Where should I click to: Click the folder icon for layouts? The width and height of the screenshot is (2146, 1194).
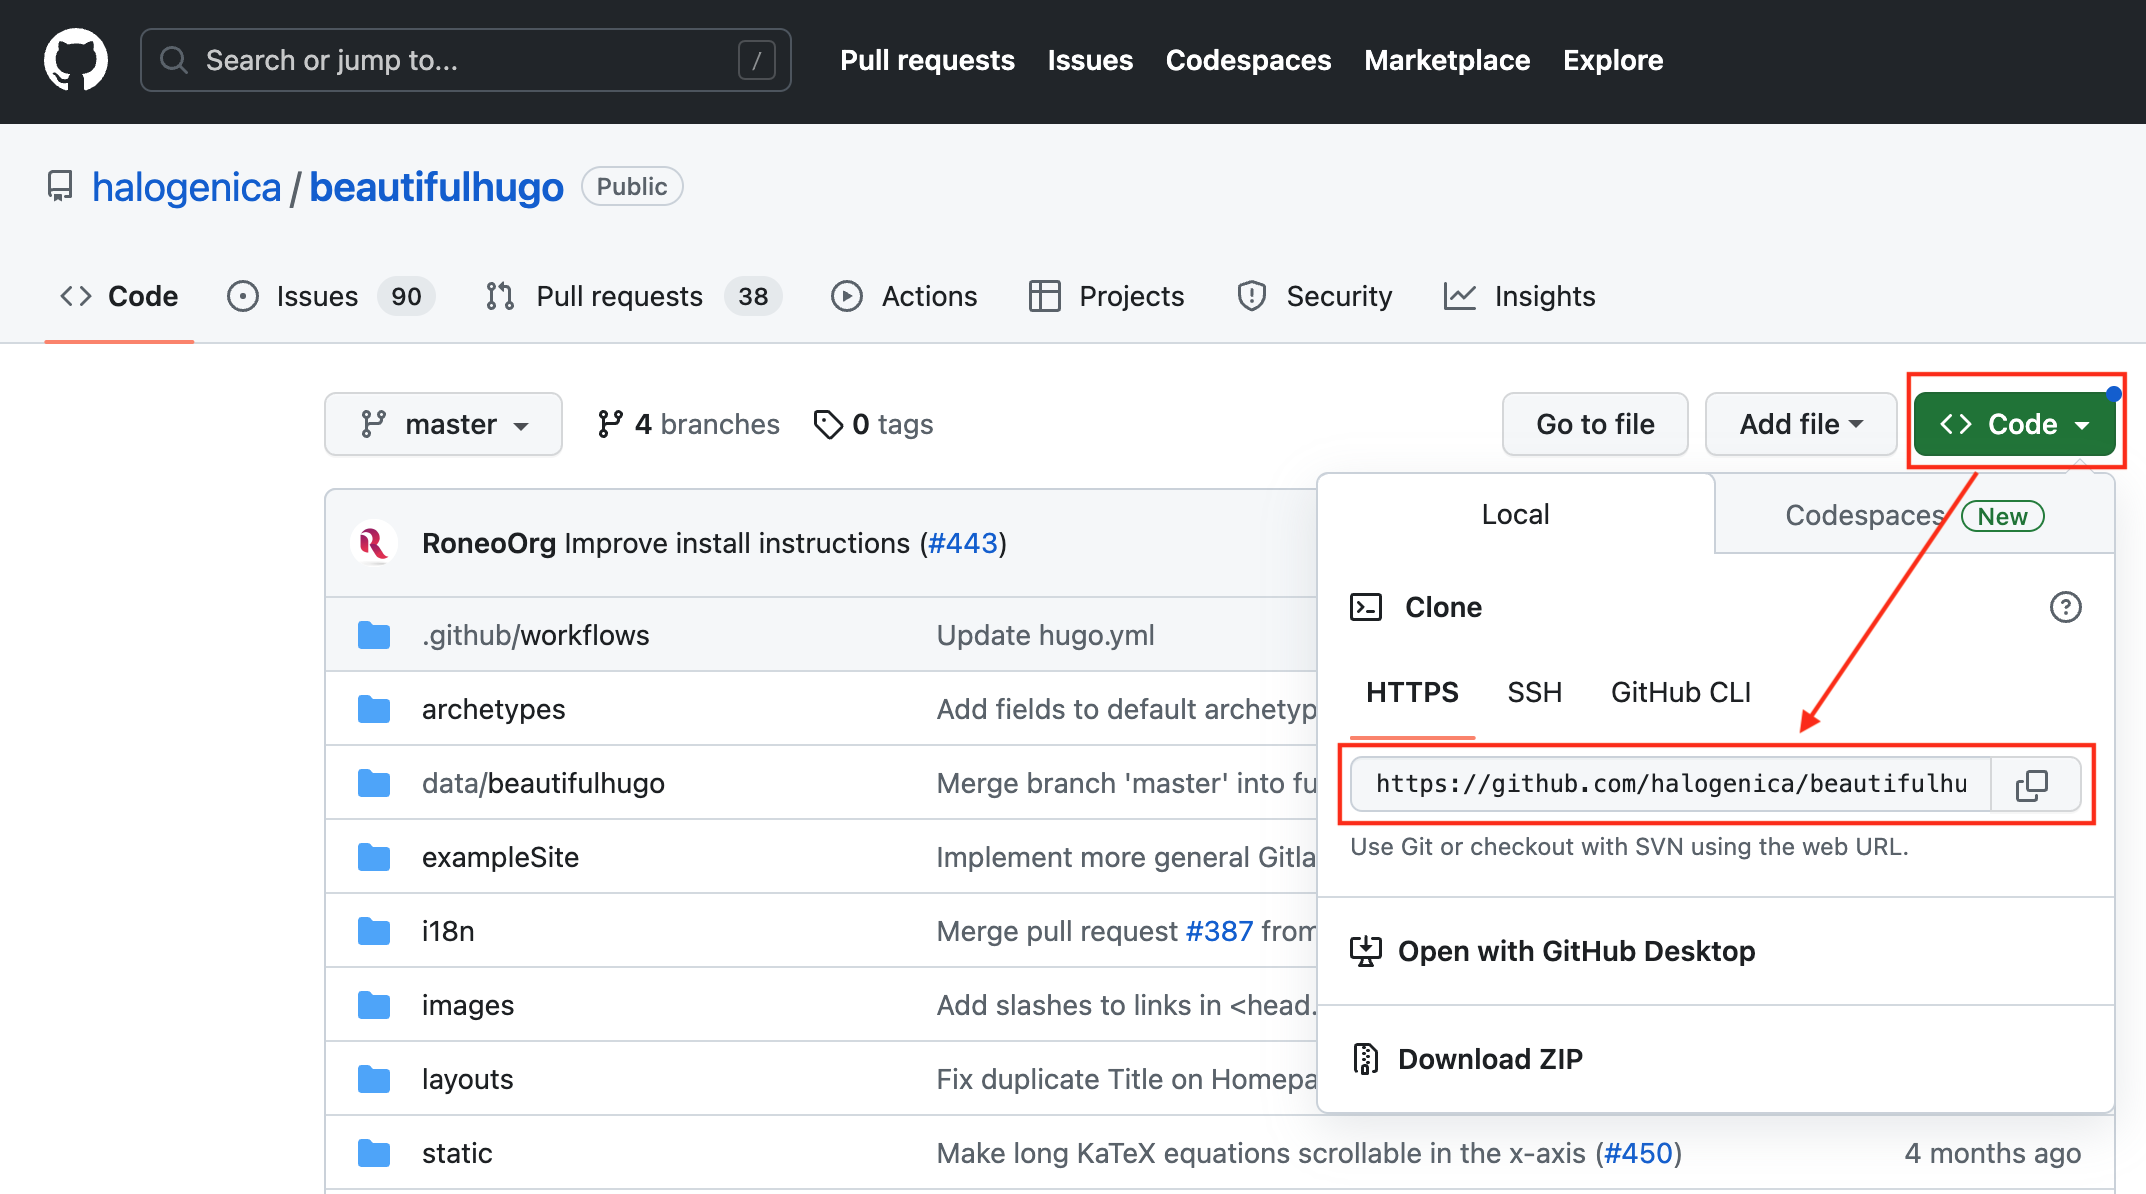(x=374, y=1079)
